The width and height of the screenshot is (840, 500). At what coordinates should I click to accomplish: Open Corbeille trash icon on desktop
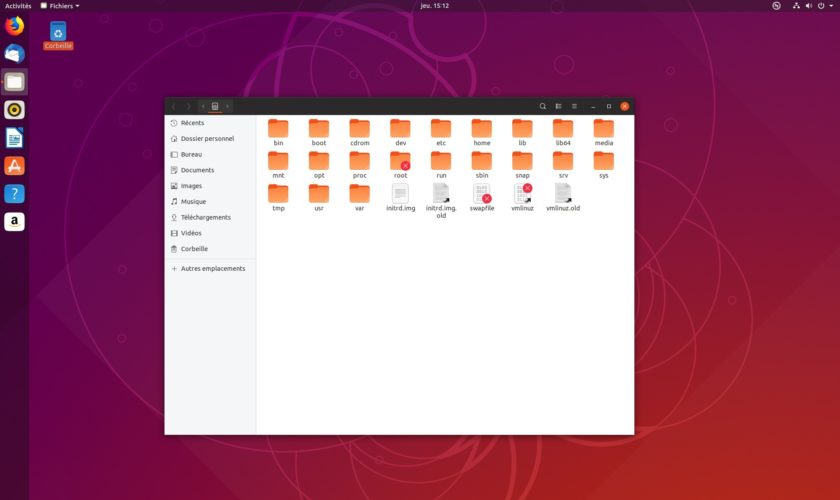pyautogui.click(x=58, y=32)
